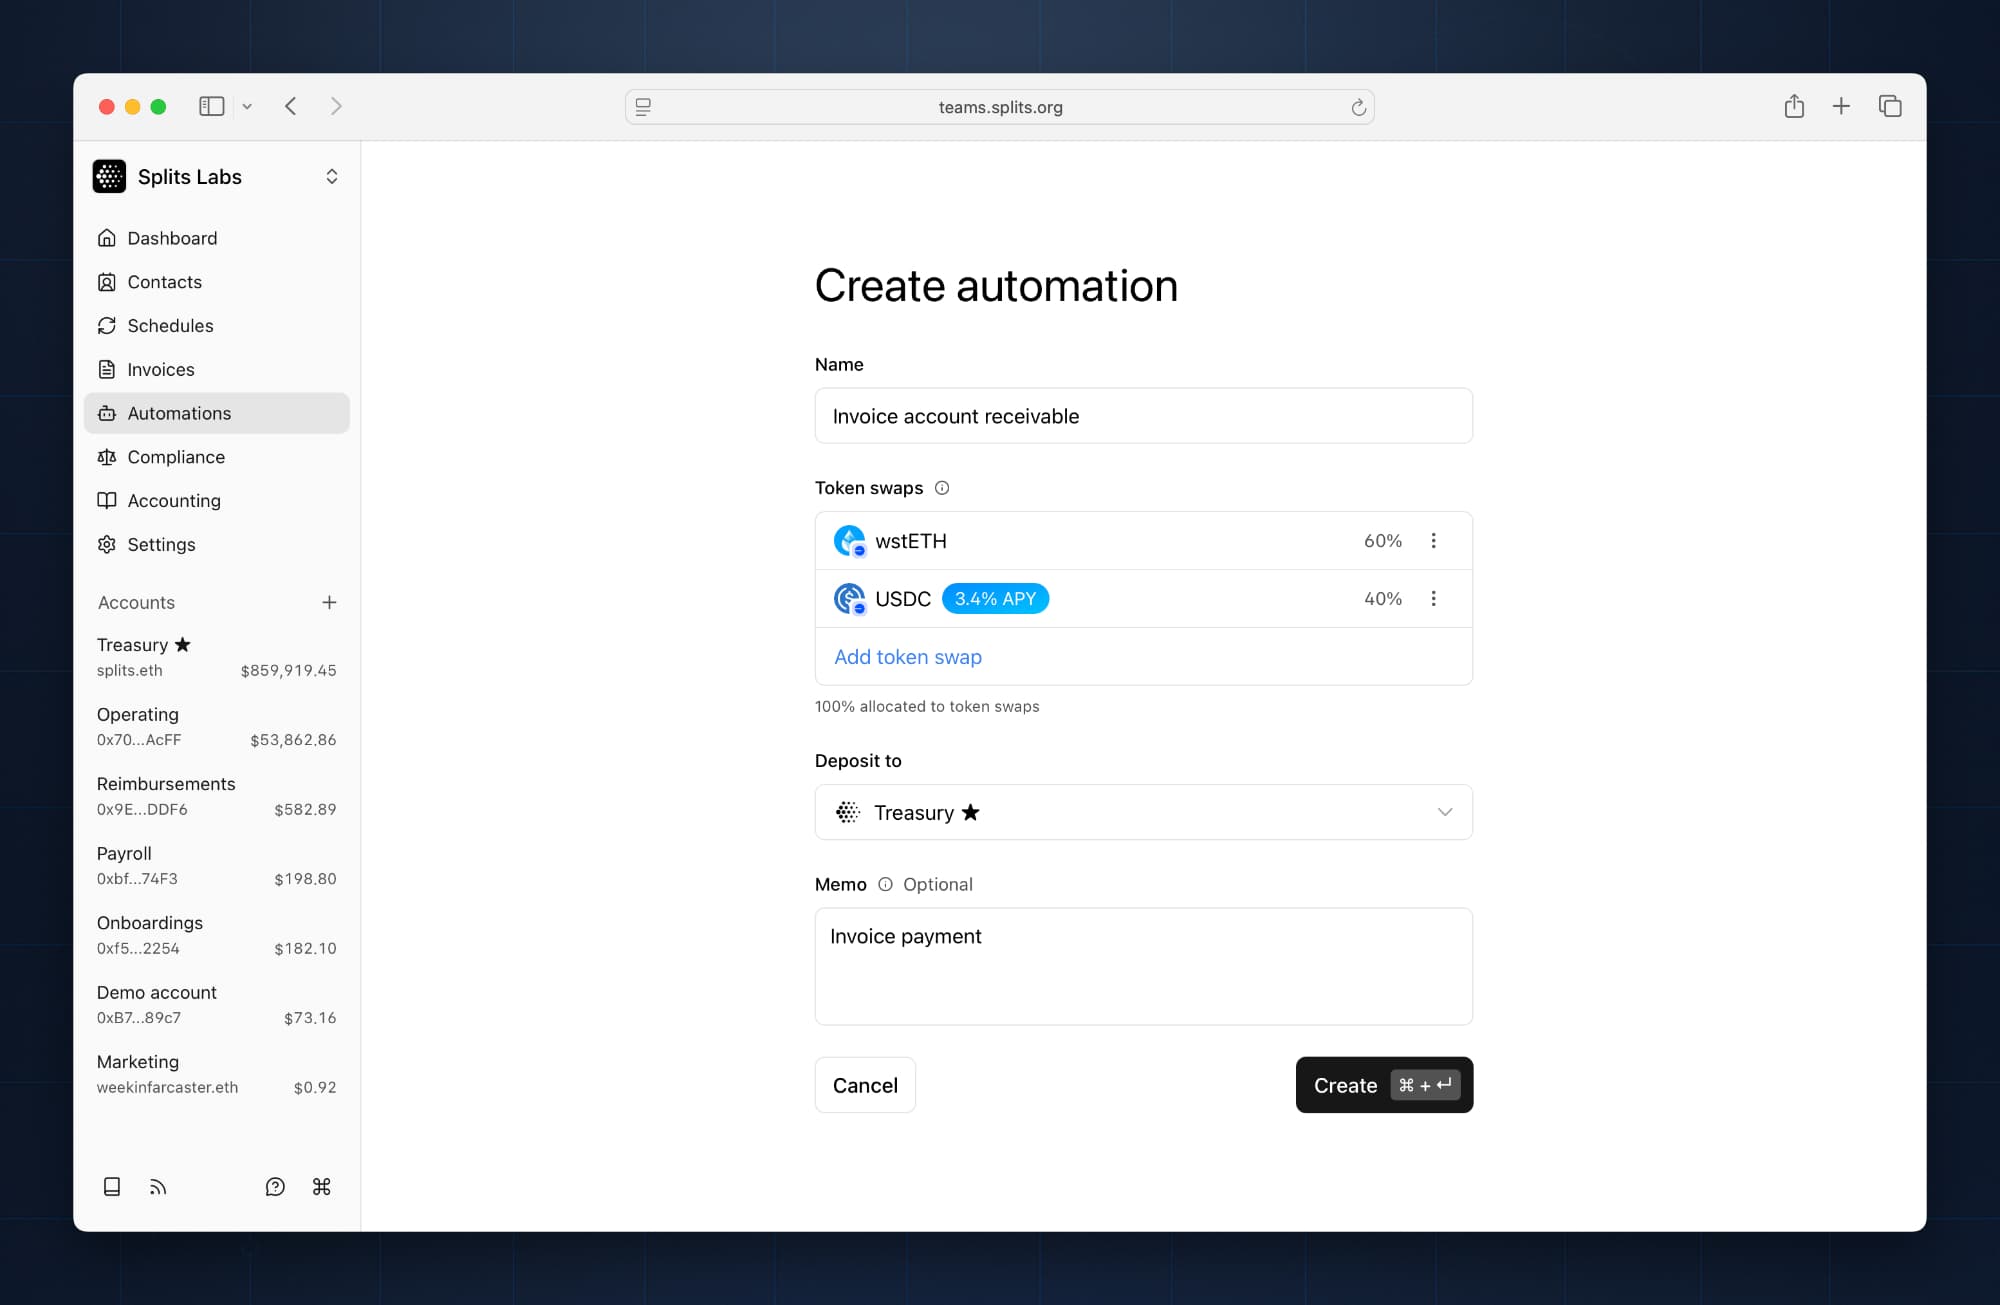Open USDC swap options menu
This screenshot has height=1305, width=2000.
tap(1433, 599)
